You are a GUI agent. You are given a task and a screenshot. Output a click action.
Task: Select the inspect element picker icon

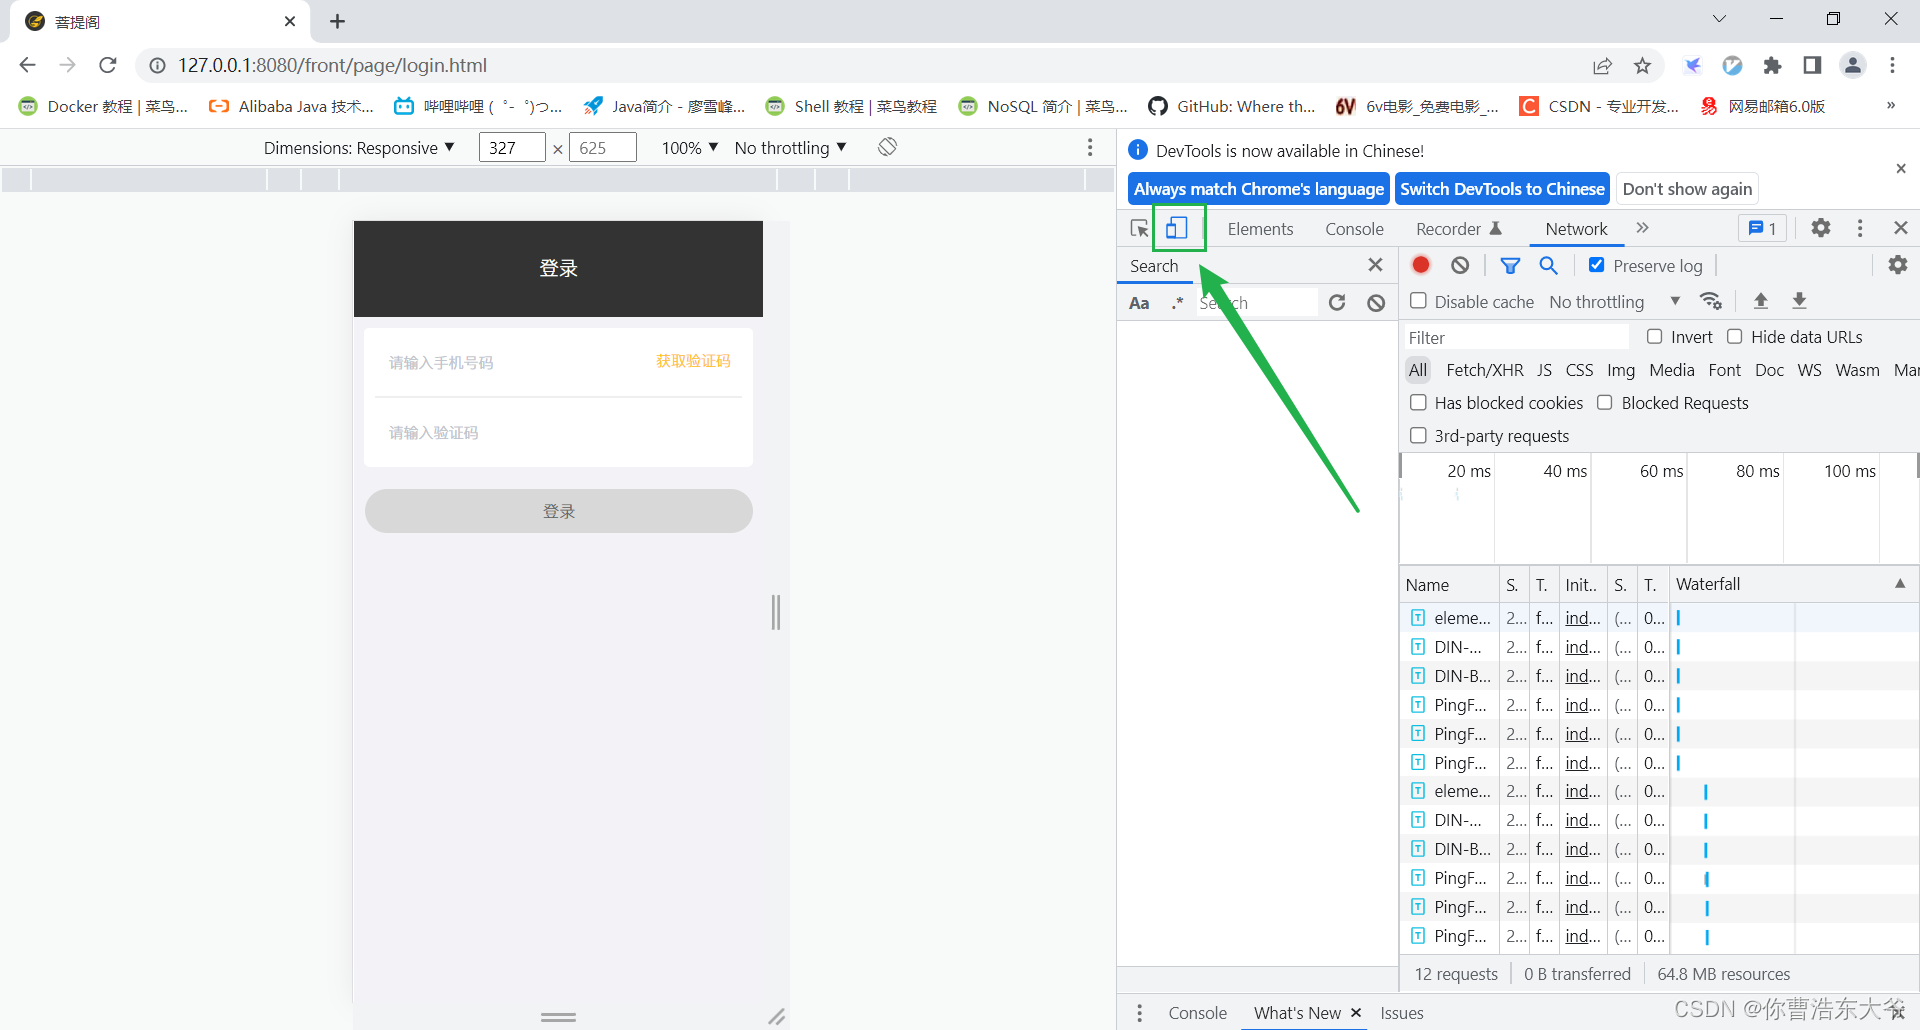(x=1139, y=228)
